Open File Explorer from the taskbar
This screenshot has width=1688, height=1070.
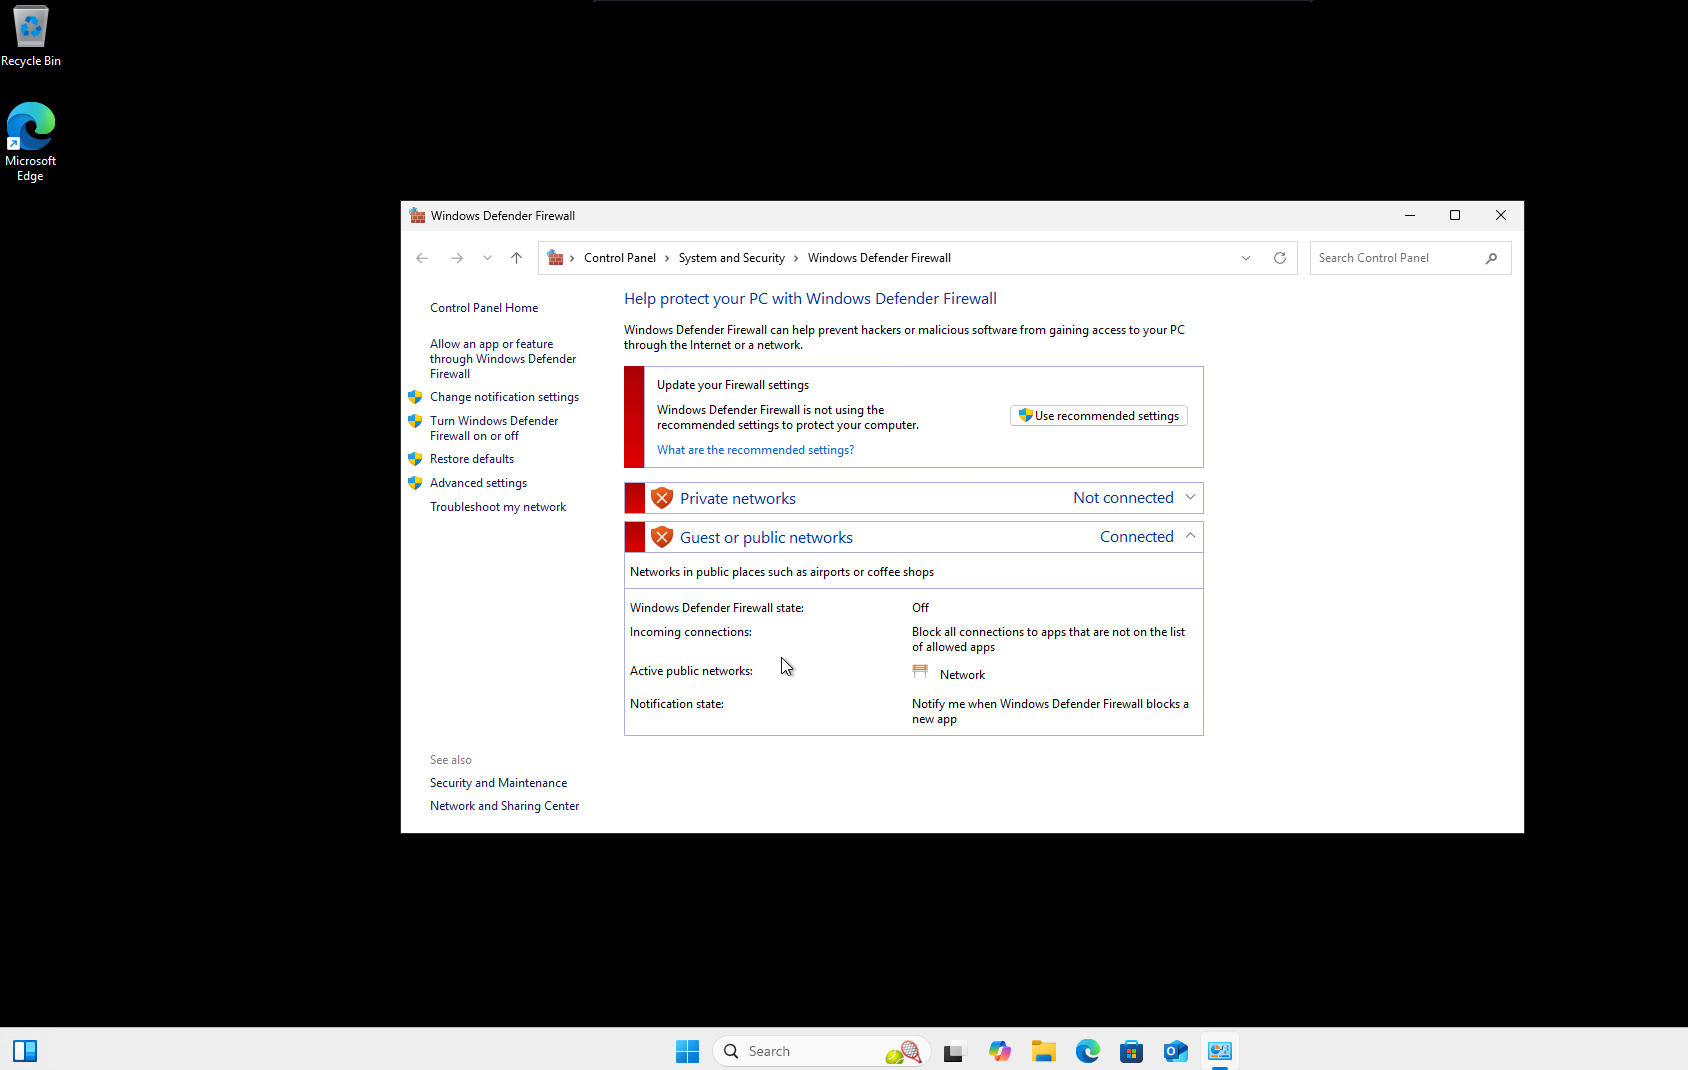click(x=1044, y=1051)
